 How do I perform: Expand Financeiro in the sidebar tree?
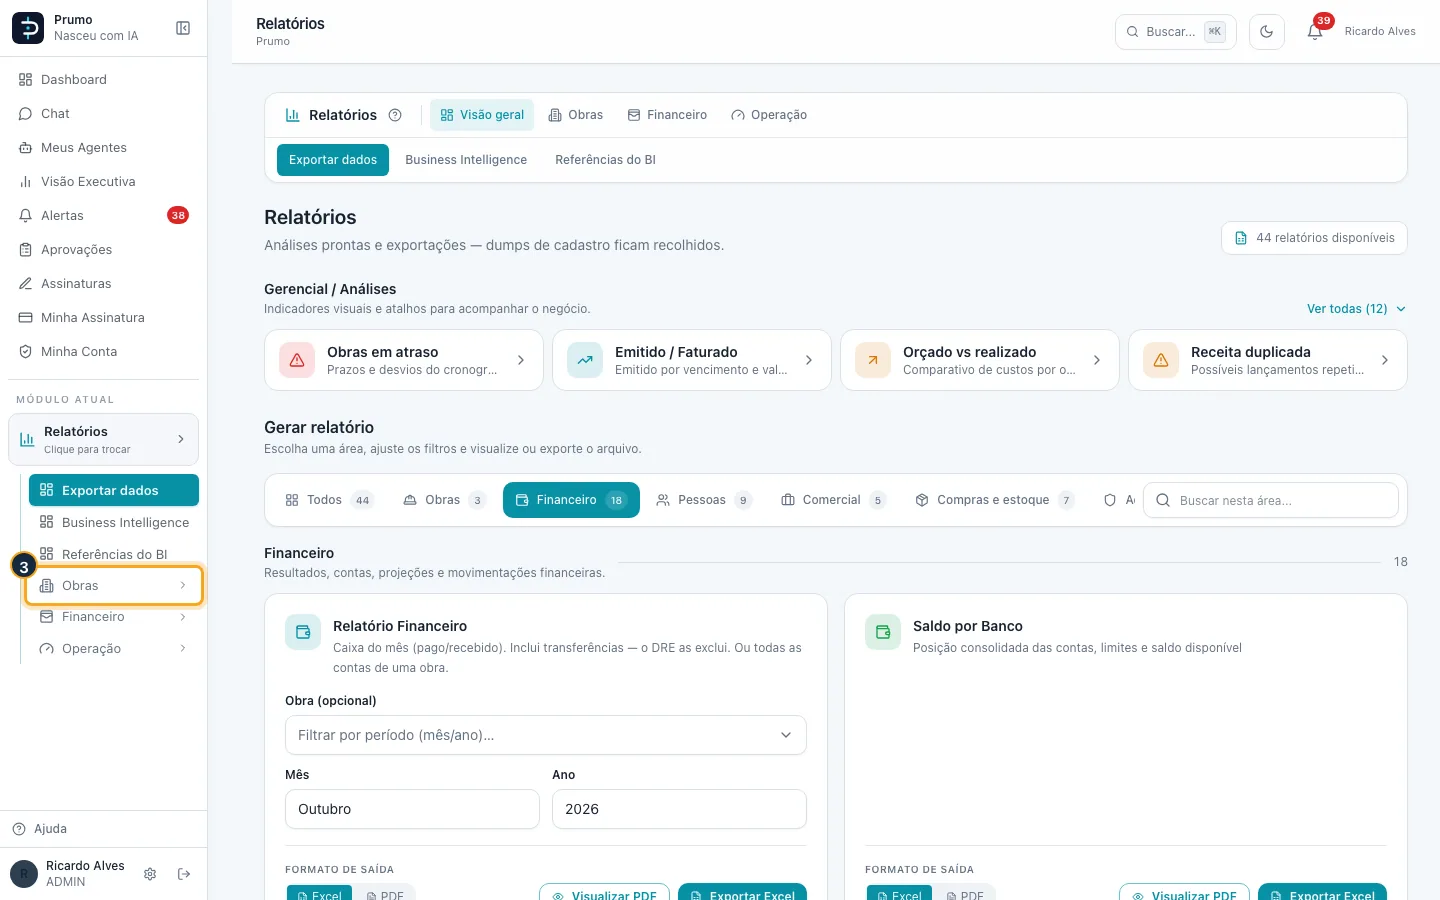click(114, 617)
